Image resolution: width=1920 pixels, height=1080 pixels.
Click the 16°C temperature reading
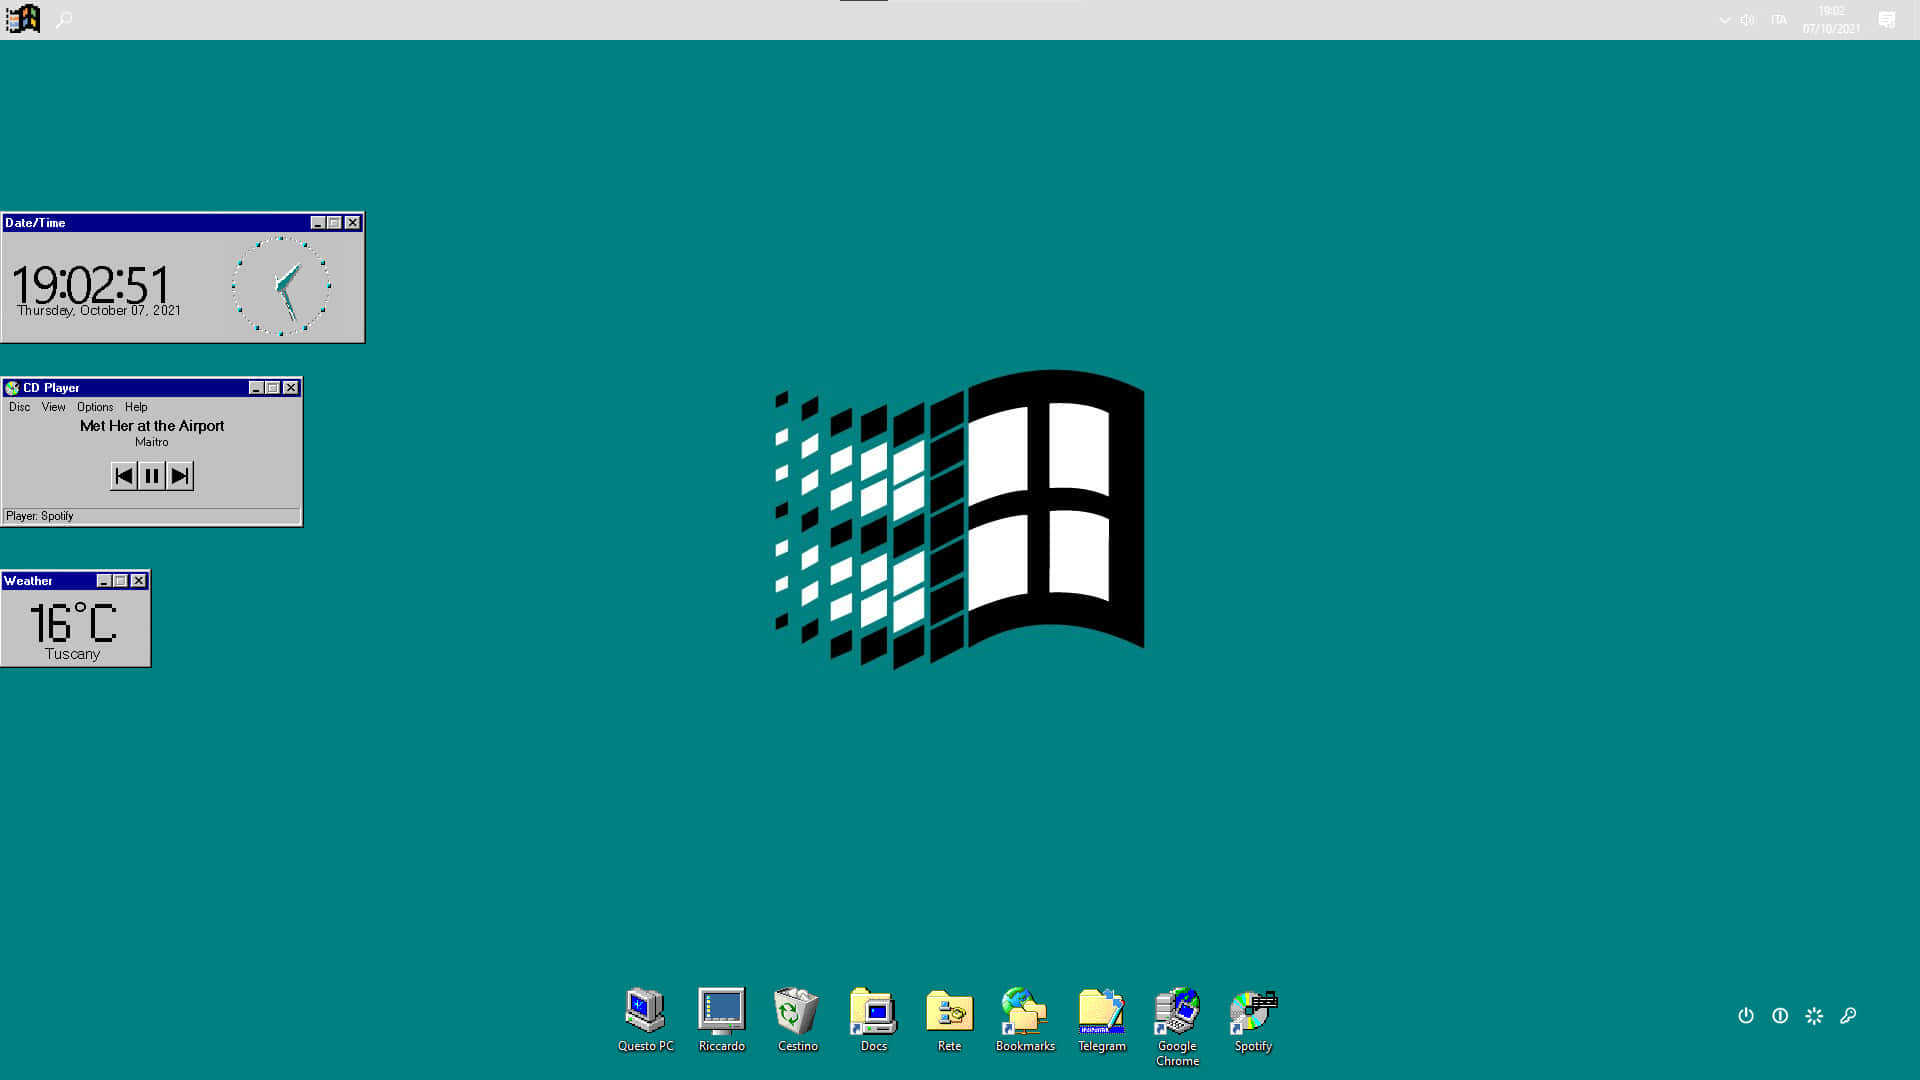point(73,623)
